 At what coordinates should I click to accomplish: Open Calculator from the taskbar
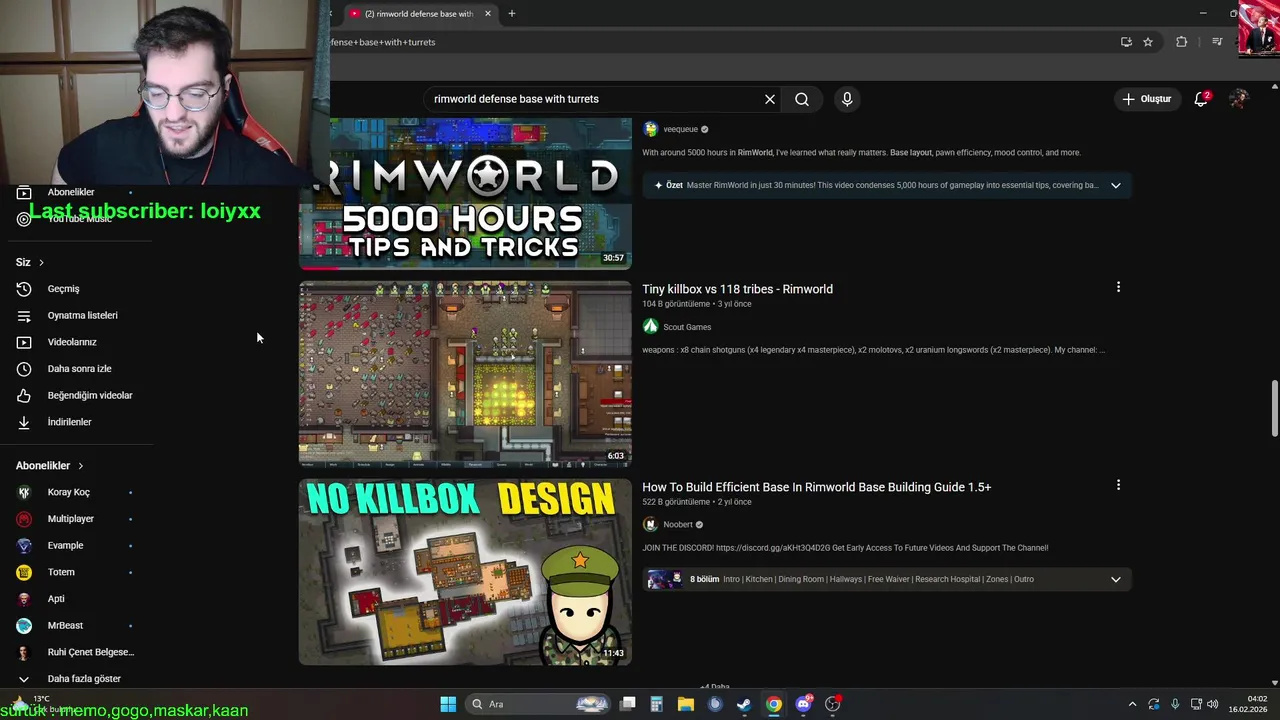click(656, 704)
